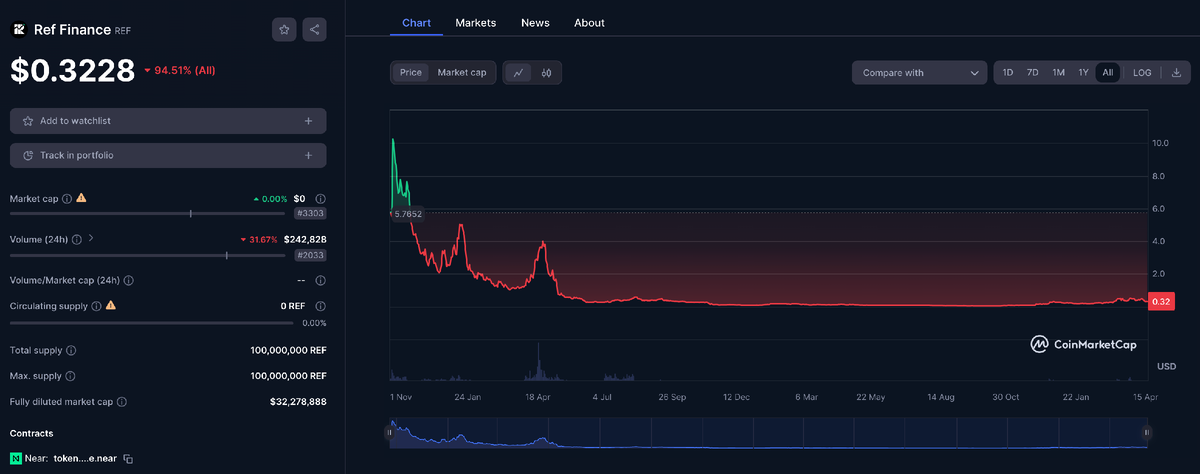Click the USD currency label under the chart

click(1166, 366)
